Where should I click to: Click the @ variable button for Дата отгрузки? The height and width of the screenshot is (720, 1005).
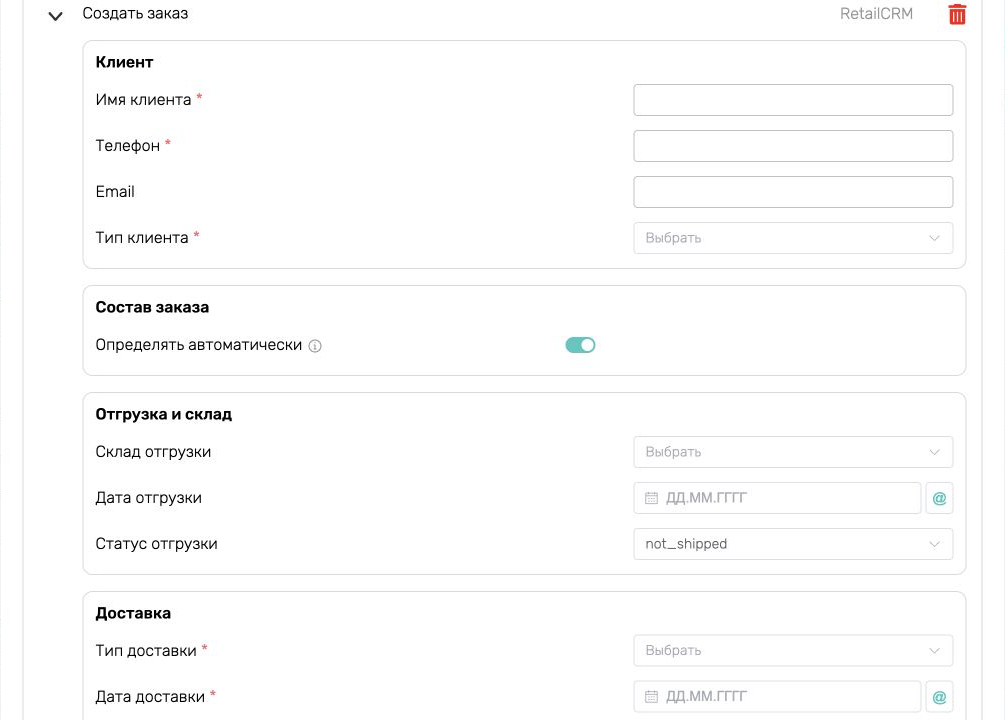939,498
